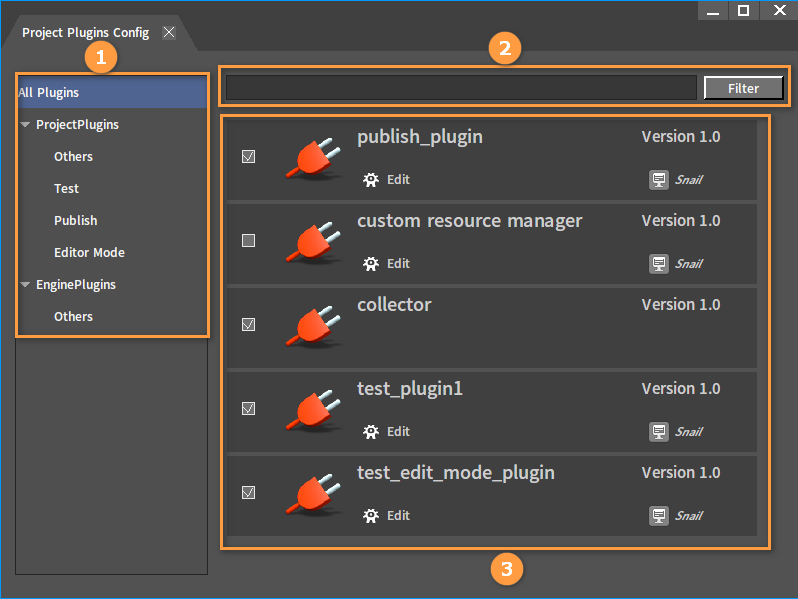Viewport: 798px width, 599px height.
Task: Click the gear icon for custom resource manager
Action: [371, 264]
